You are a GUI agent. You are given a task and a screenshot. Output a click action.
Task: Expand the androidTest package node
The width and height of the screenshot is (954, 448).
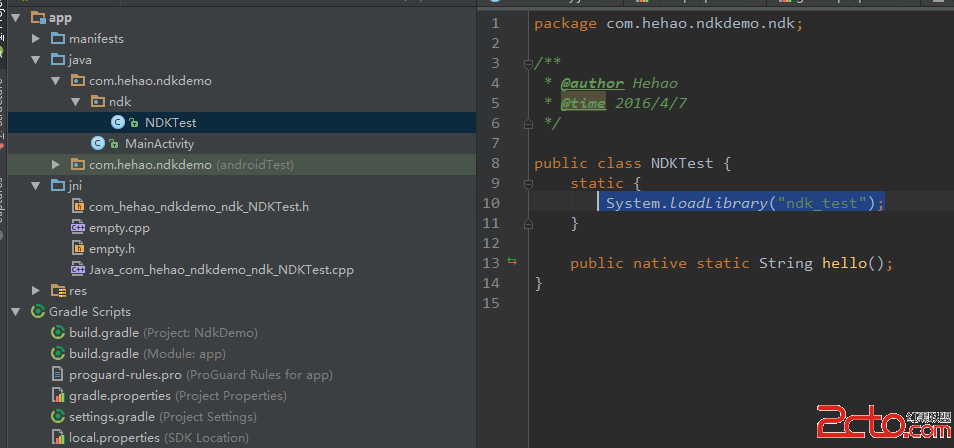pos(56,164)
